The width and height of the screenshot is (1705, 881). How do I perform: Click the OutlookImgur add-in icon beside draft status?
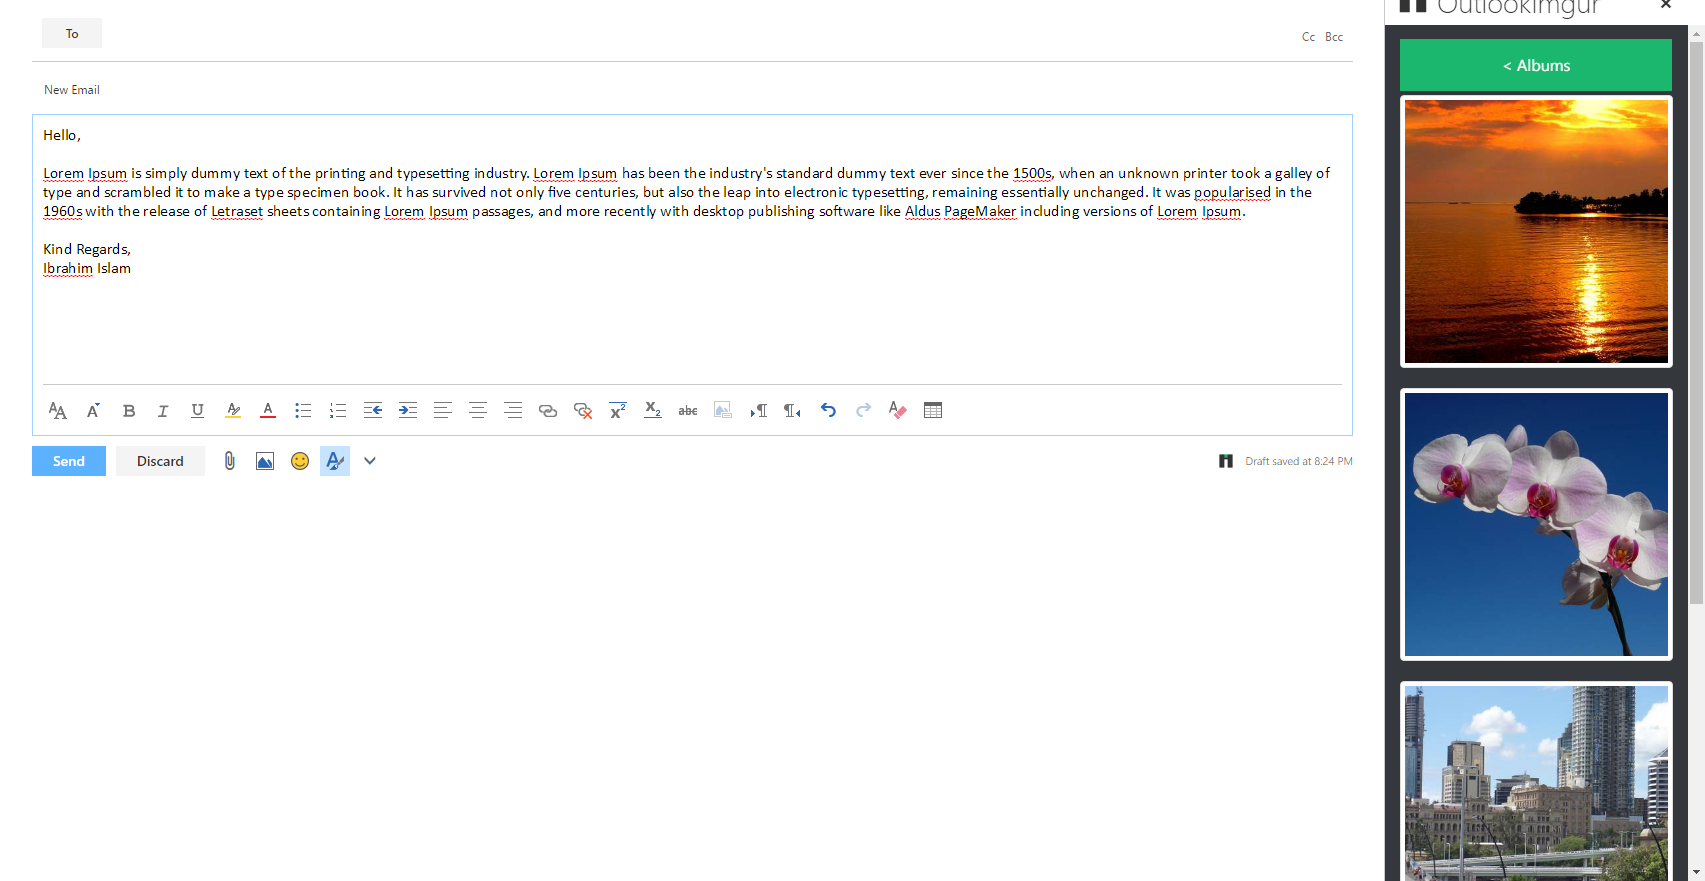[x=1226, y=461]
